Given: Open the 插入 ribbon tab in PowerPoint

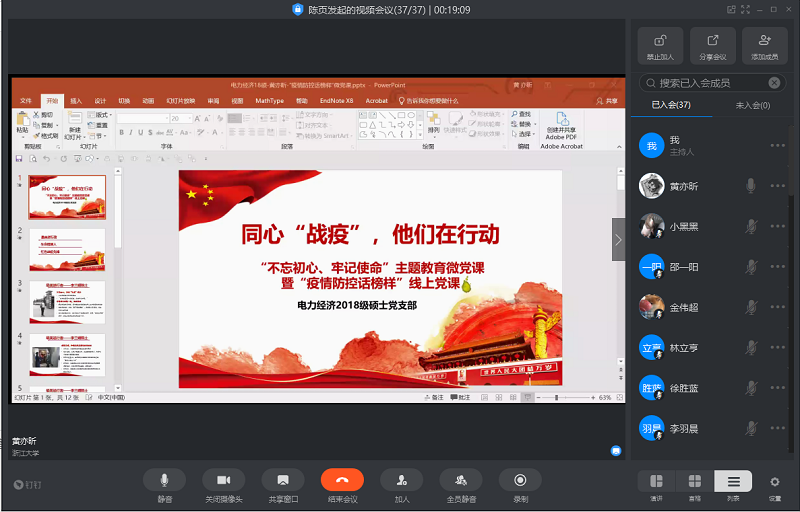Looking at the screenshot, I should coord(76,101).
